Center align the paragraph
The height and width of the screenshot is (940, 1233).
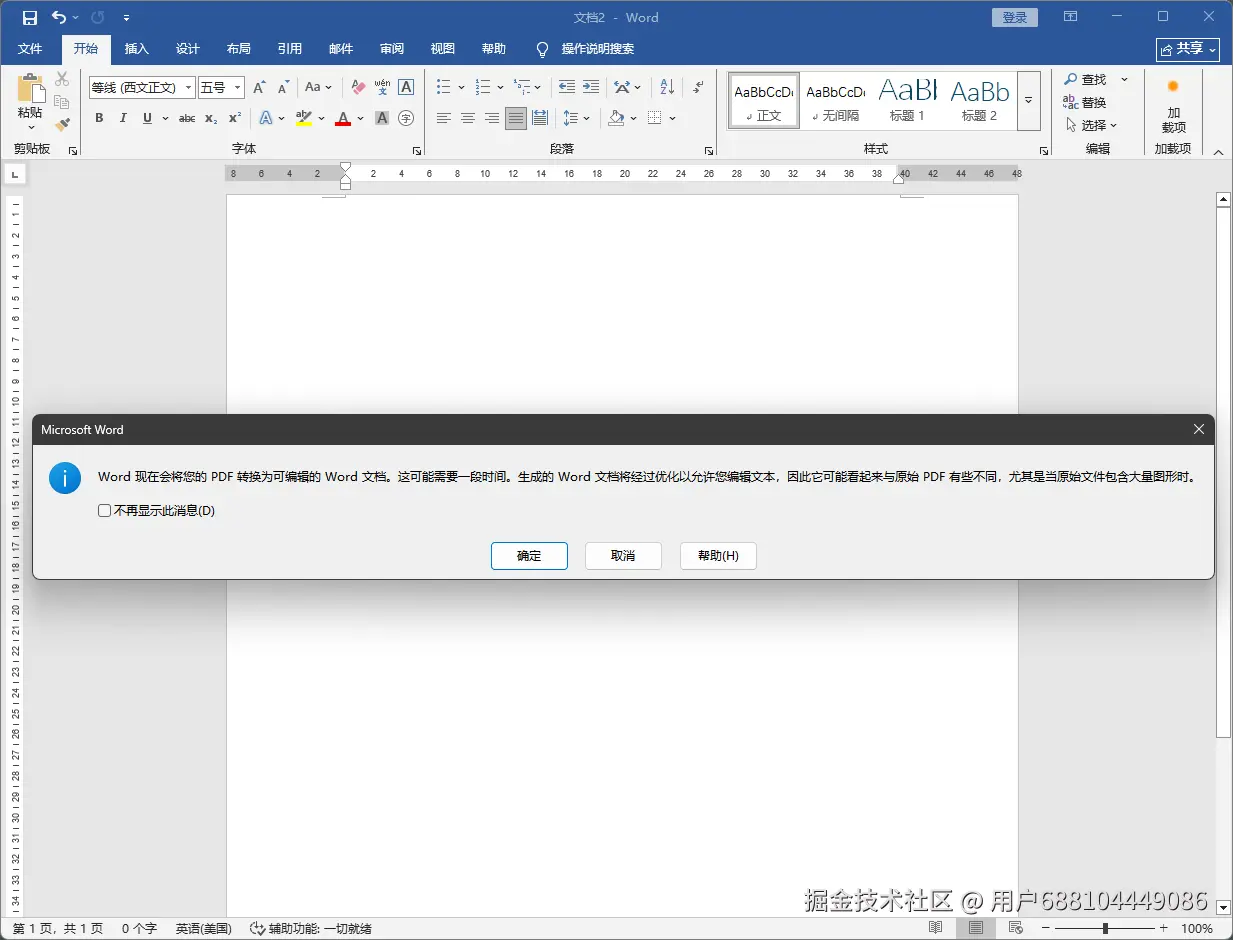pyautogui.click(x=467, y=118)
